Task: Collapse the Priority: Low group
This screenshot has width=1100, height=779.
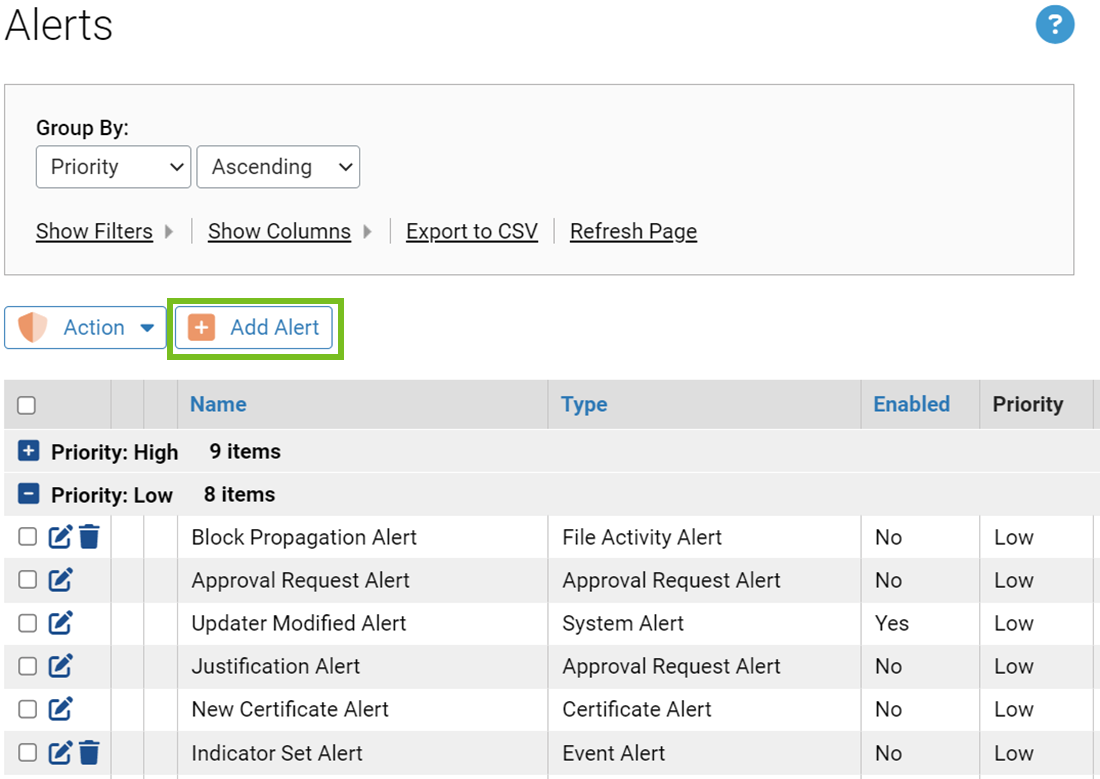Action: click(29, 495)
